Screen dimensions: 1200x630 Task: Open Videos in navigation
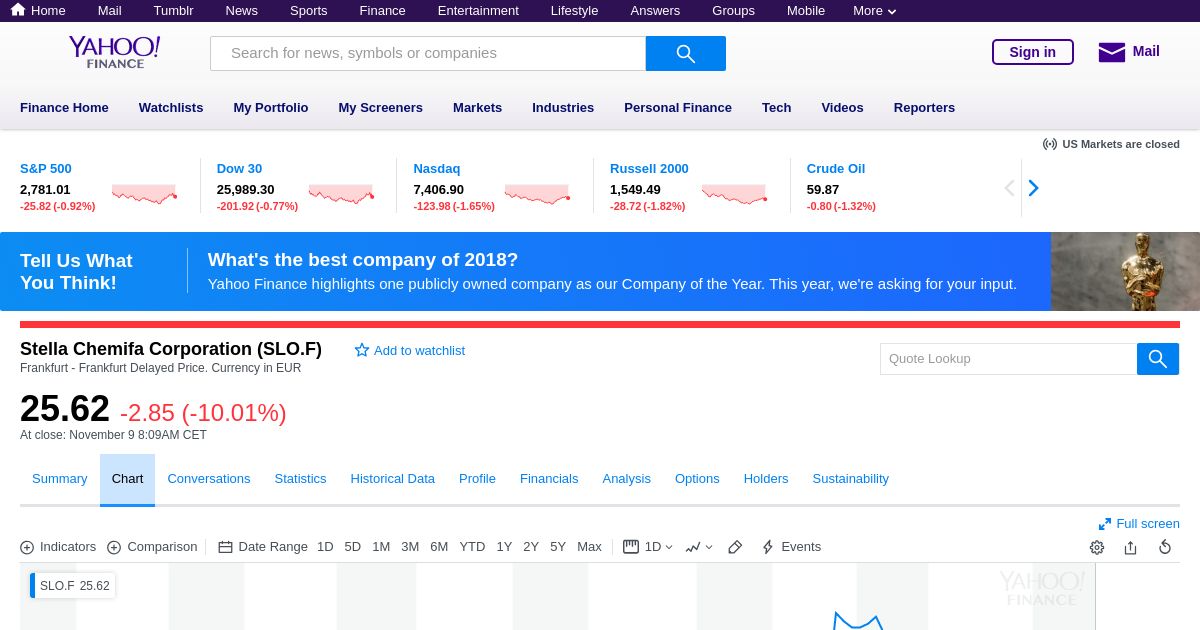(843, 107)
